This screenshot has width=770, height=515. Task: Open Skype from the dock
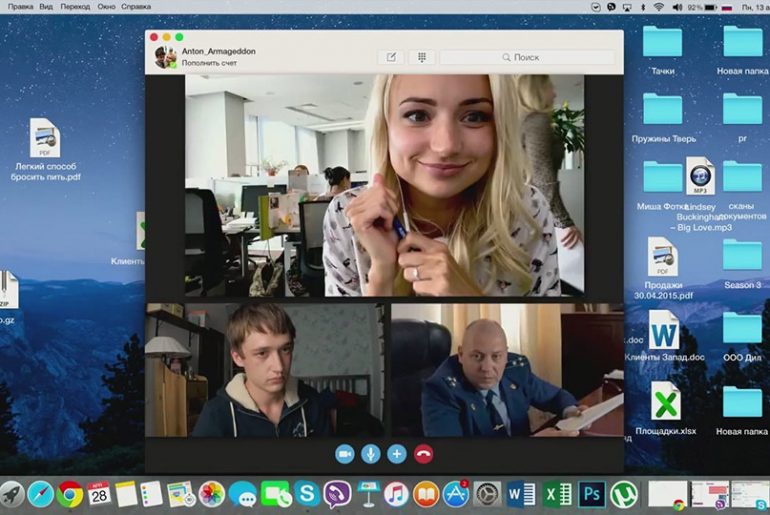[x=306, y=493]
